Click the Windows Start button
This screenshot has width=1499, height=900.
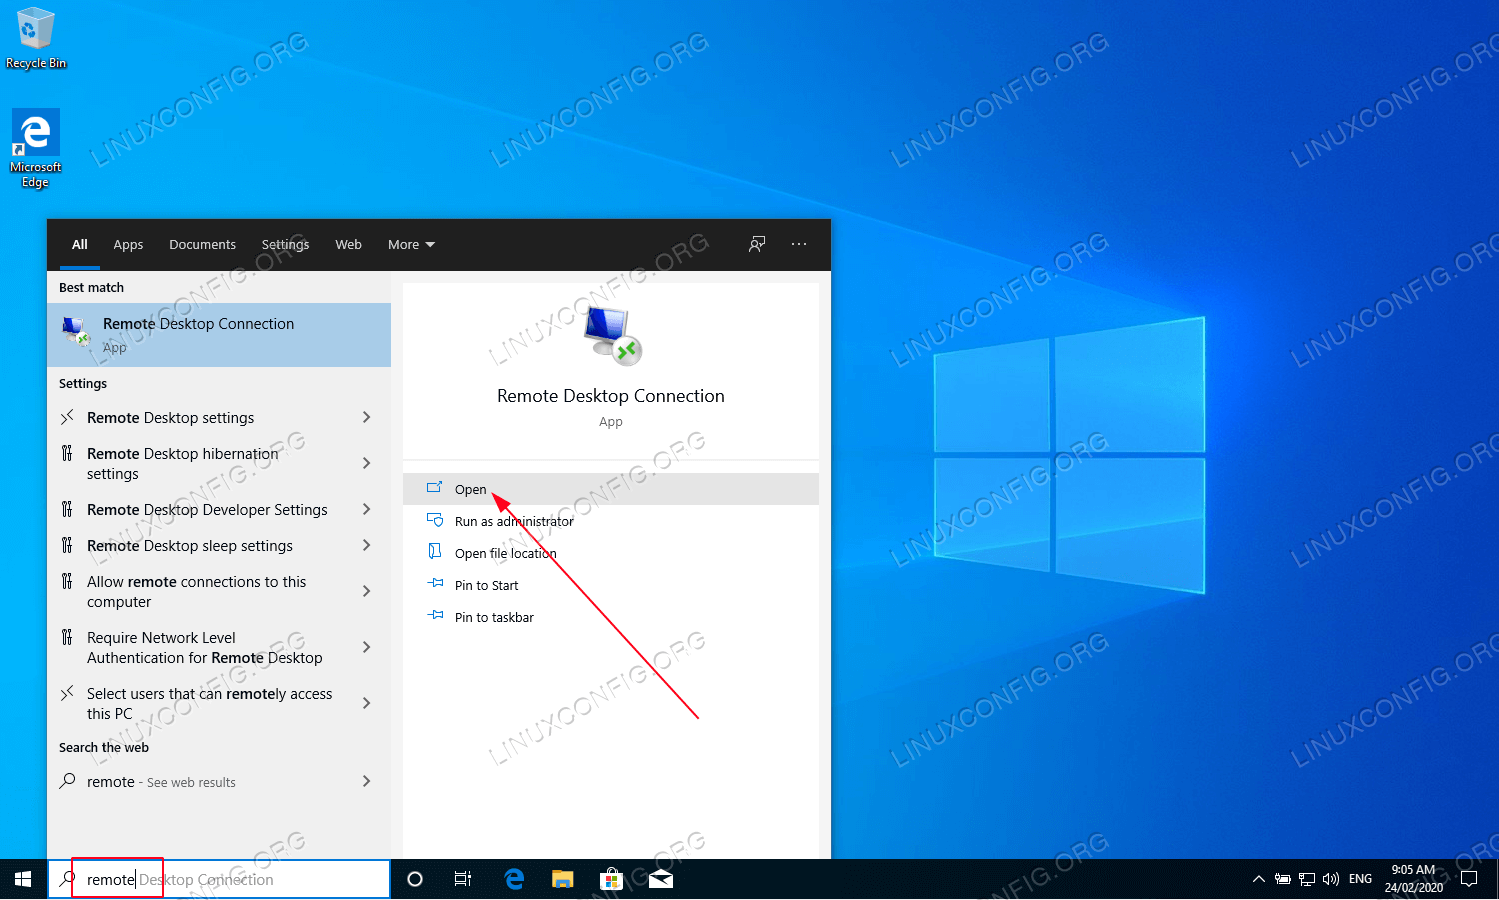pos(23,879)
